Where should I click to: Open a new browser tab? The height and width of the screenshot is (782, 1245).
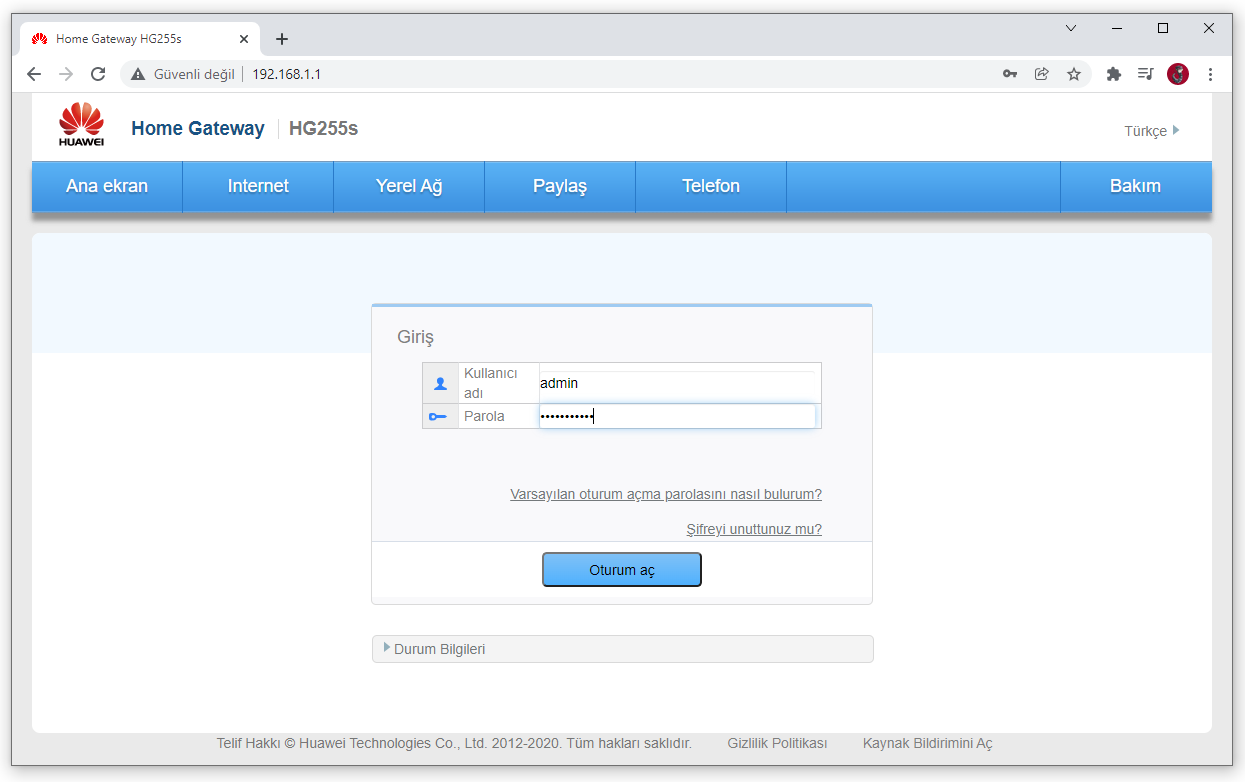[x=282, y=39]
